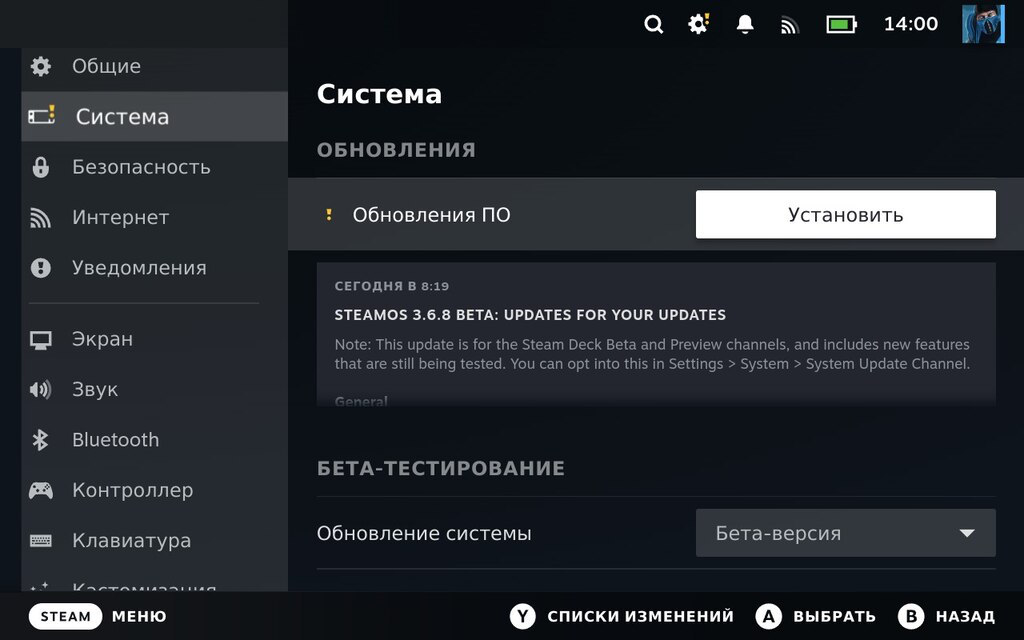Open Звук audio settings

tap(154, 390)
